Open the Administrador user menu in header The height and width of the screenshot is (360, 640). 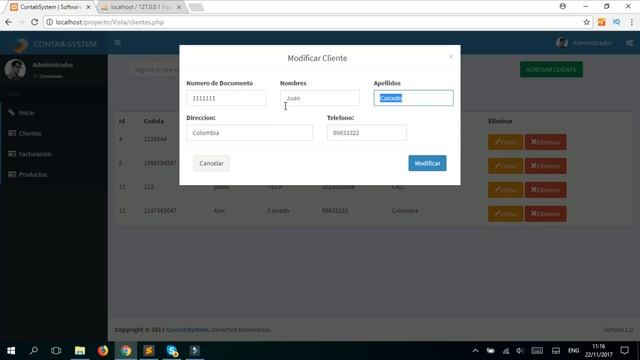tap(584, 43)
